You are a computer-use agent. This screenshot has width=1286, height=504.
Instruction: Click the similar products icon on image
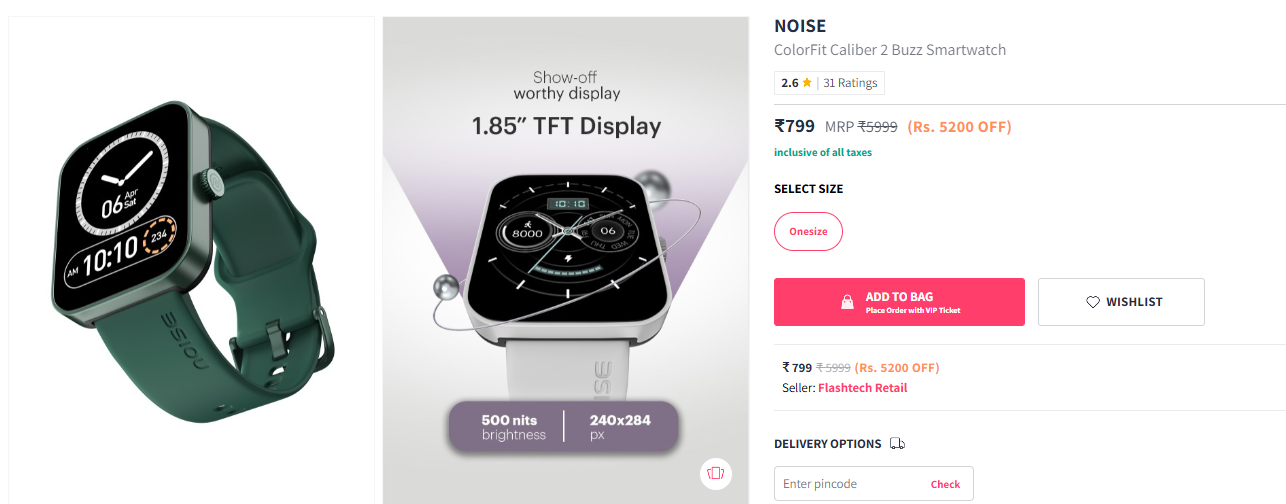[715, 472]
